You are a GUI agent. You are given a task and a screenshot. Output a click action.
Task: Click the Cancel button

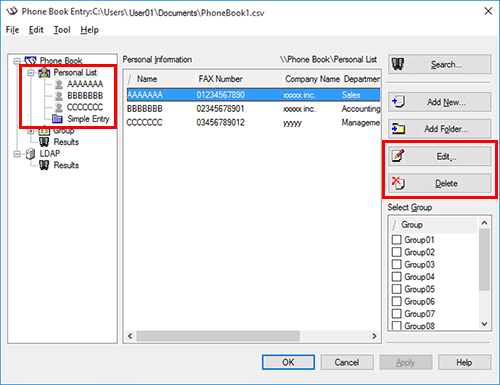click(347, 362)
